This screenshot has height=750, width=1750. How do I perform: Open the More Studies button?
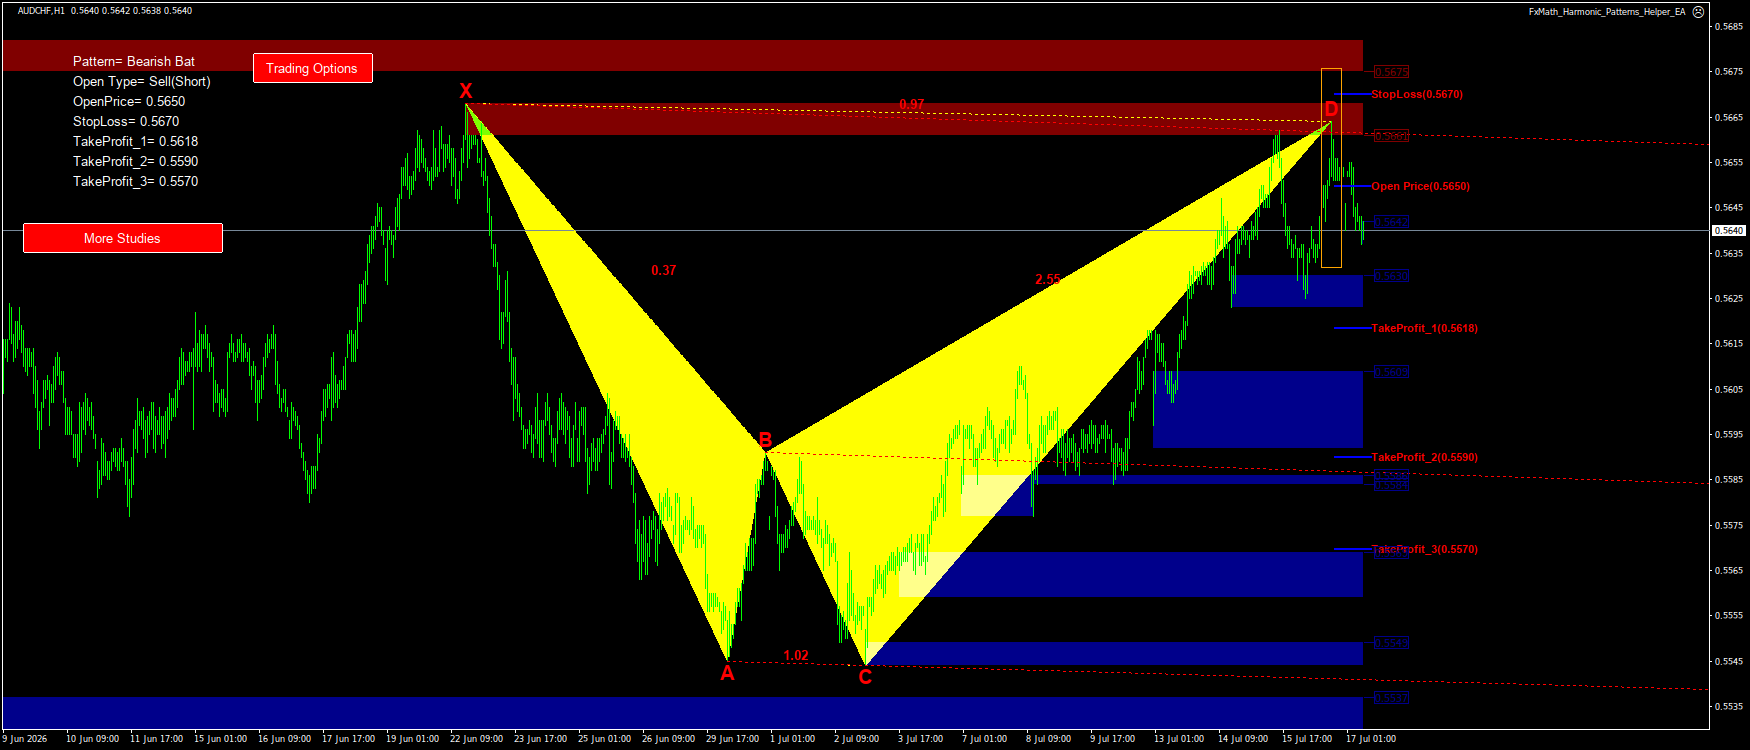click(122, 238)
